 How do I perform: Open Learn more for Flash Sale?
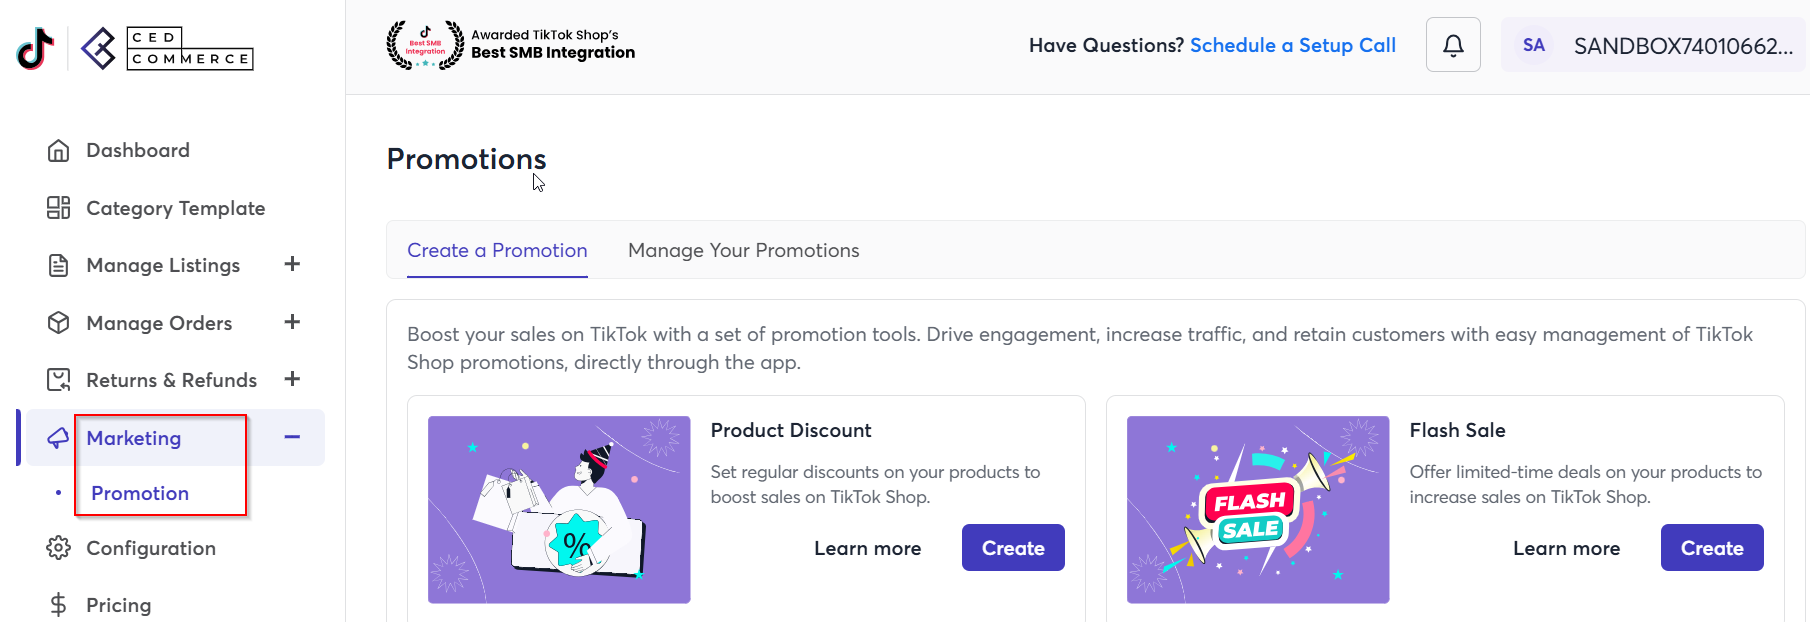pyautogui.click(x=1566, y=548)
